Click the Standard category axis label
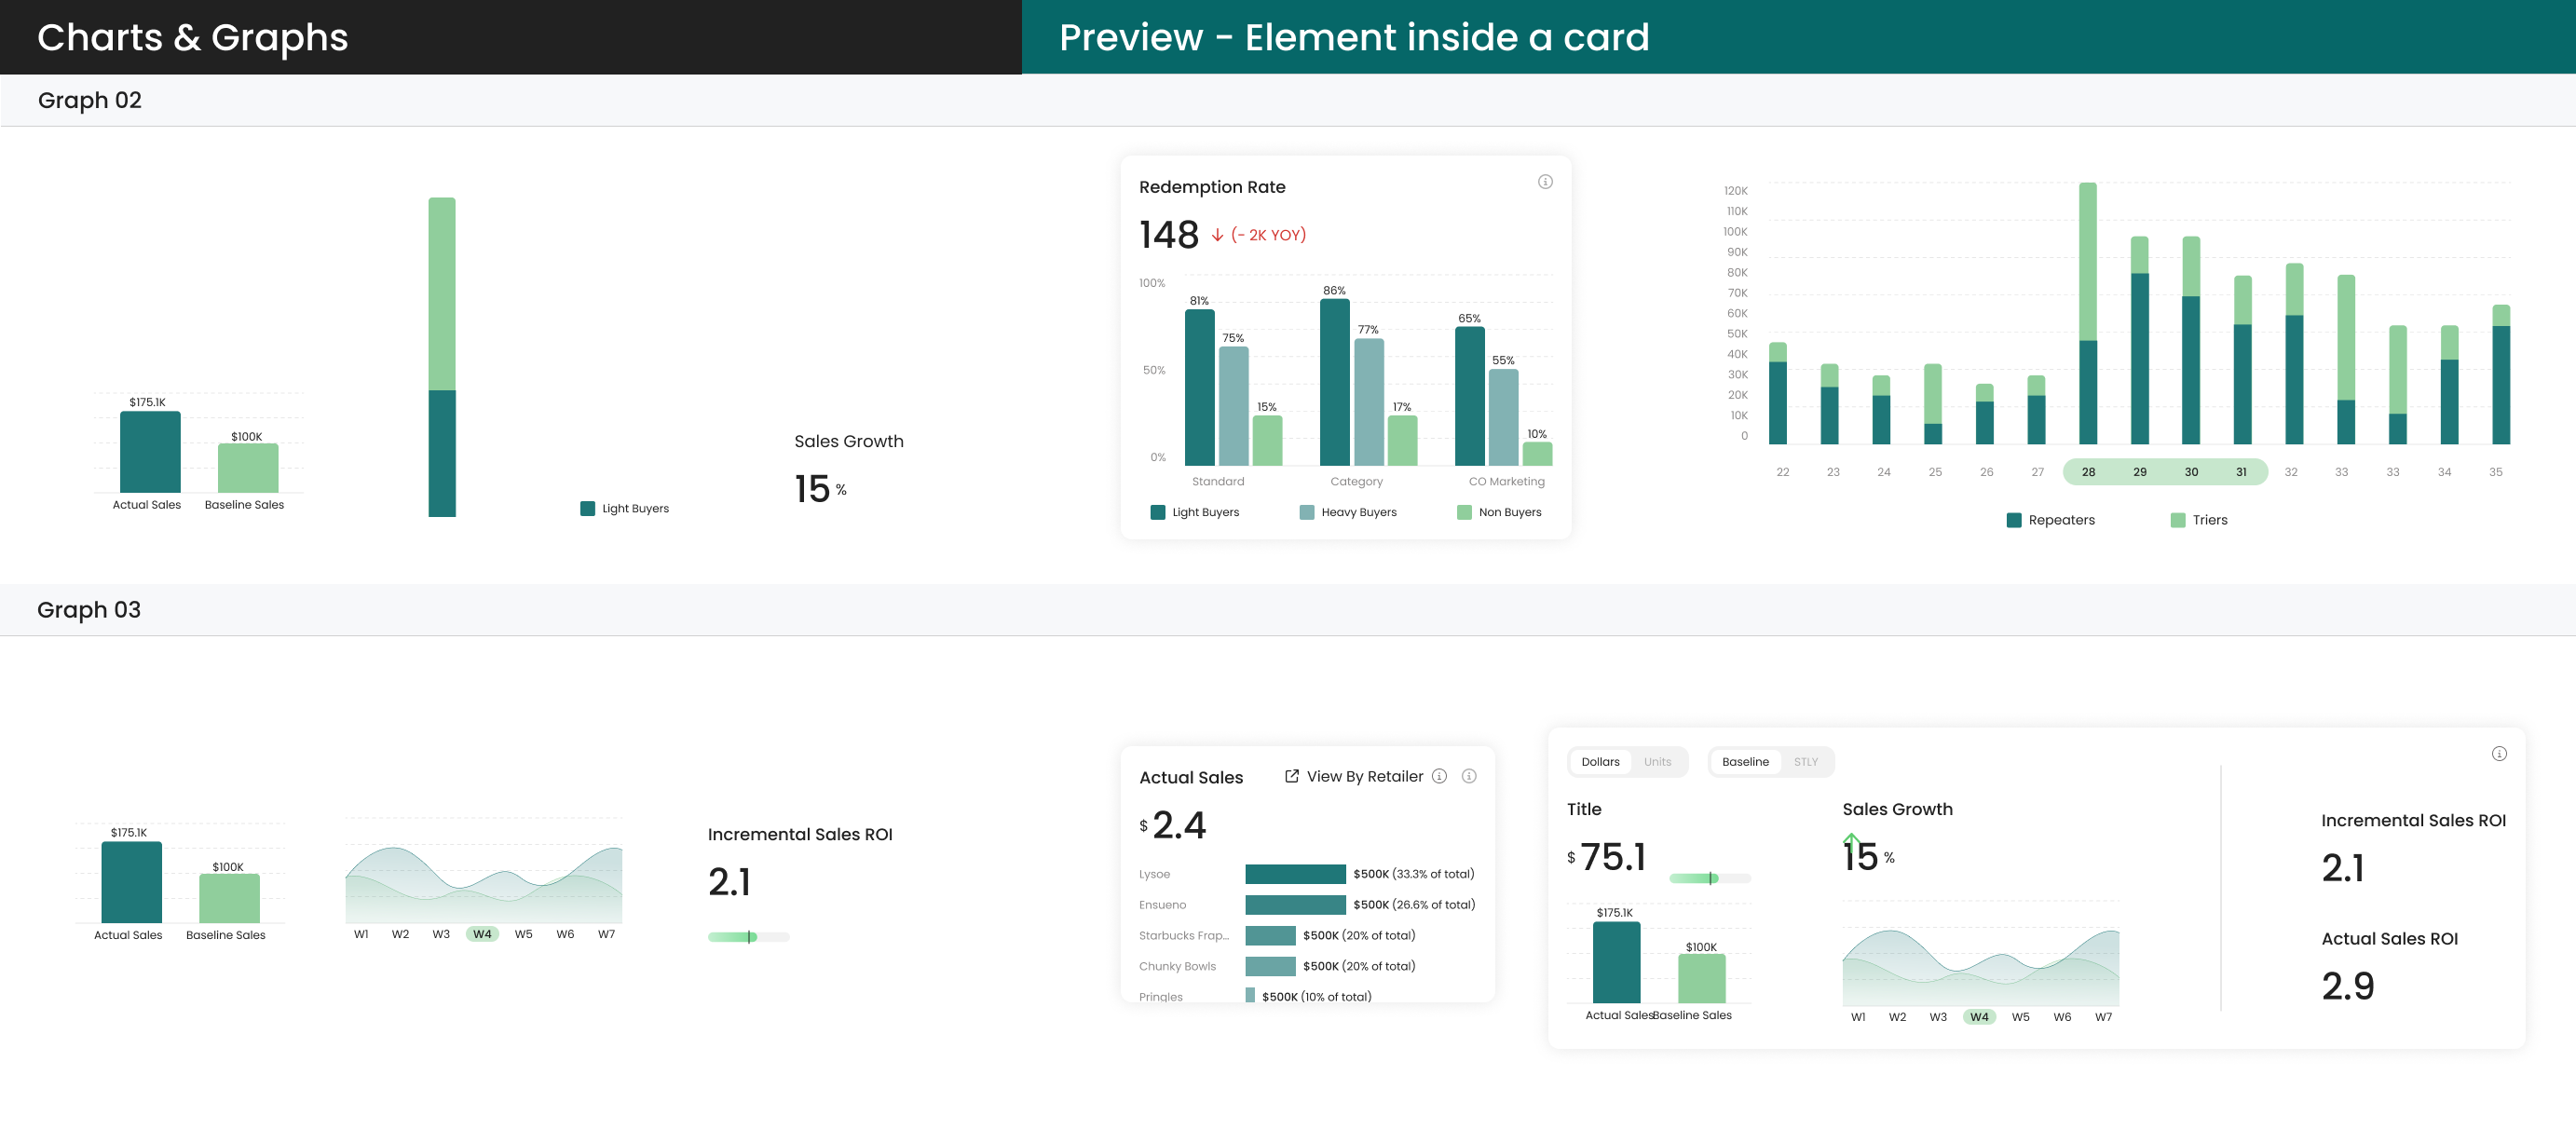Image resolution: width=2576 pixels, height=1143 pixels. click(x=1218, y=482)
